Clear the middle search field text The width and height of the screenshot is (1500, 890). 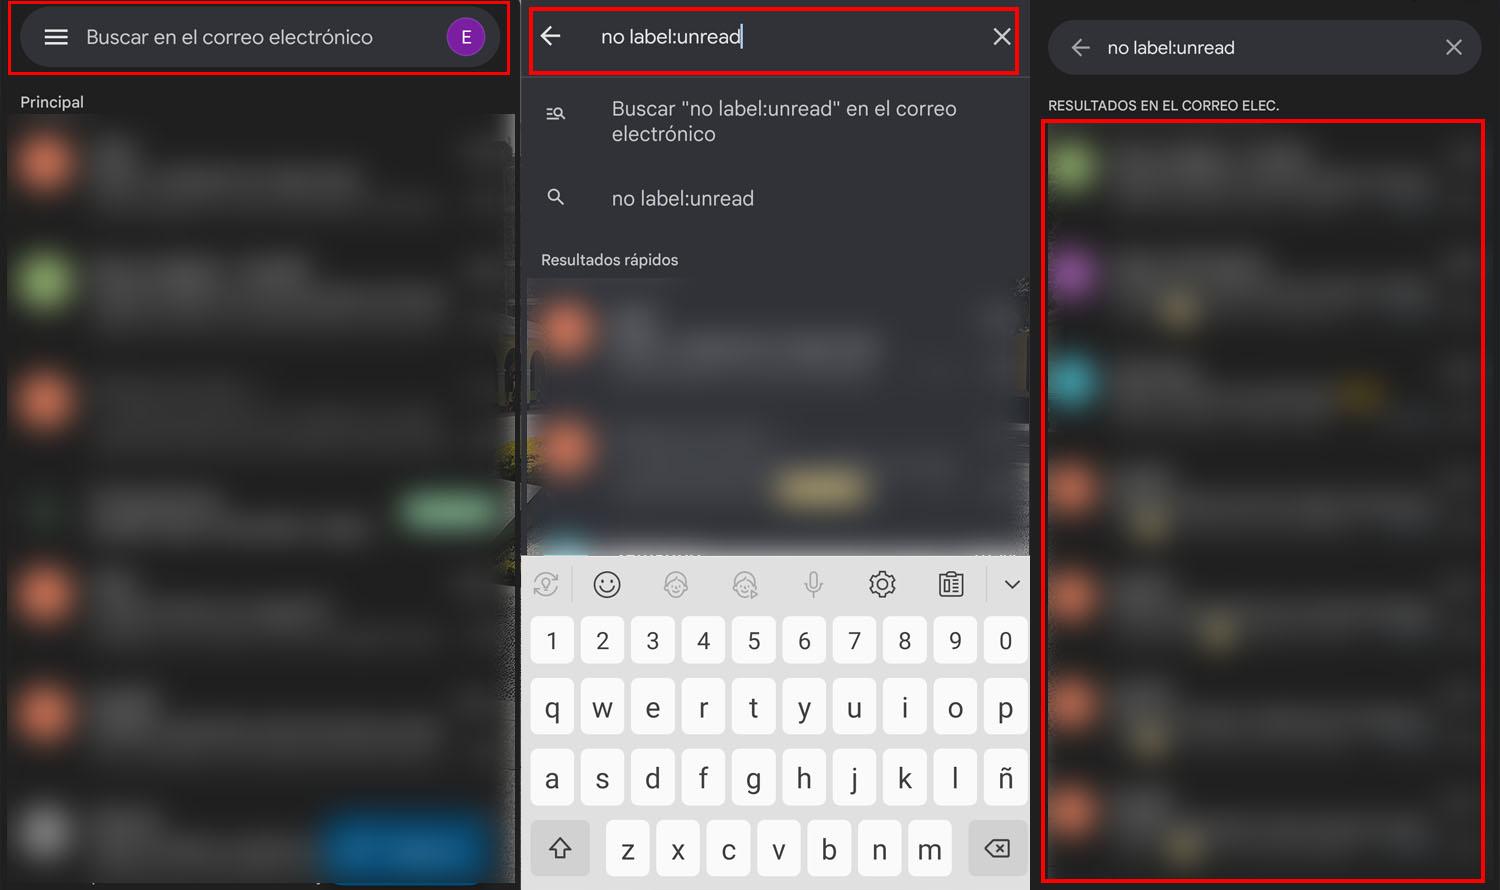click(1001, 37)
